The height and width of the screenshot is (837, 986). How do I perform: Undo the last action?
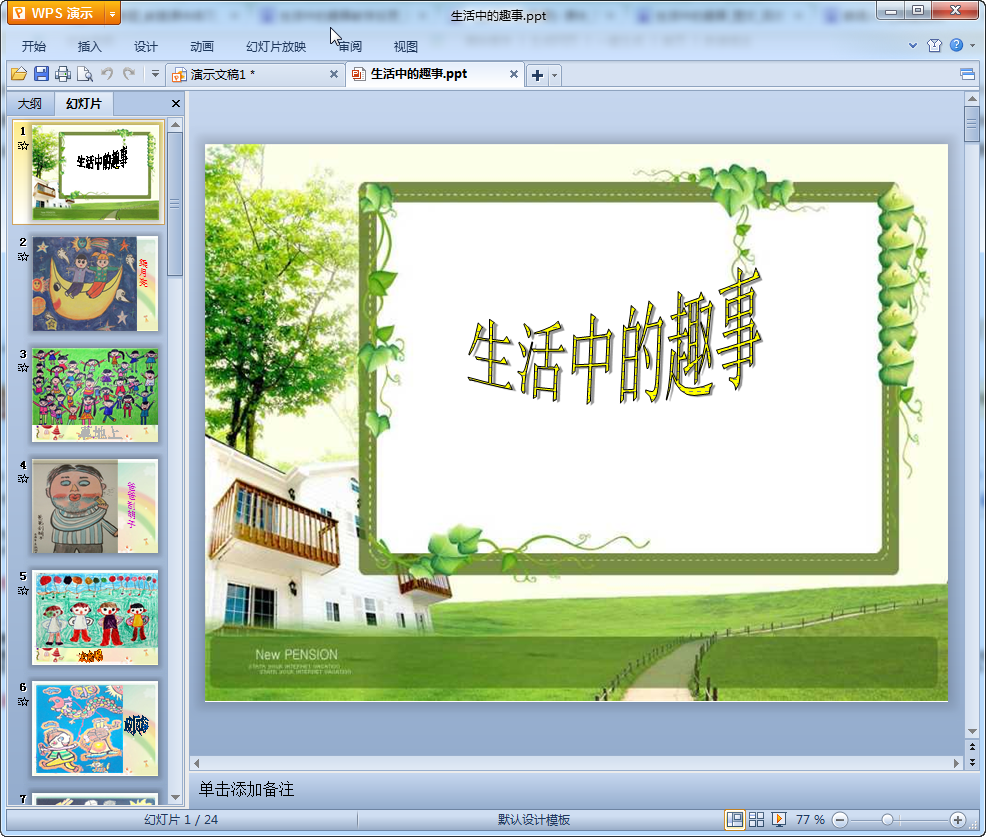[107, 74]
